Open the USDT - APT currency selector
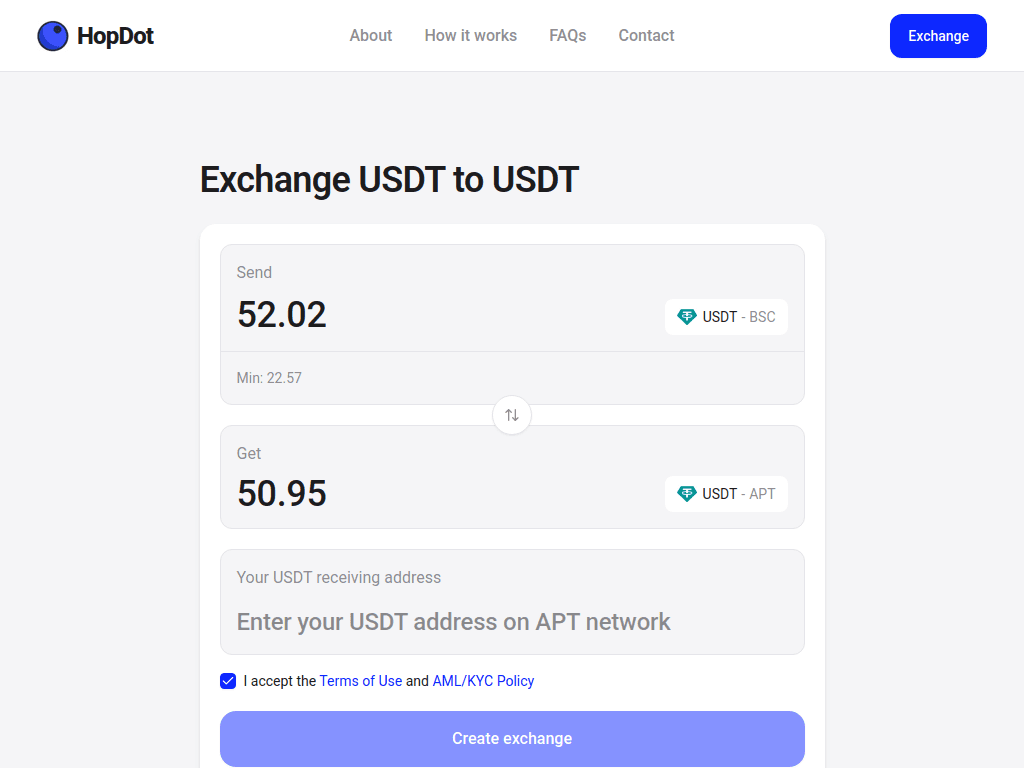The height and width of the screenshot is (768, 1024). (726, 493)
